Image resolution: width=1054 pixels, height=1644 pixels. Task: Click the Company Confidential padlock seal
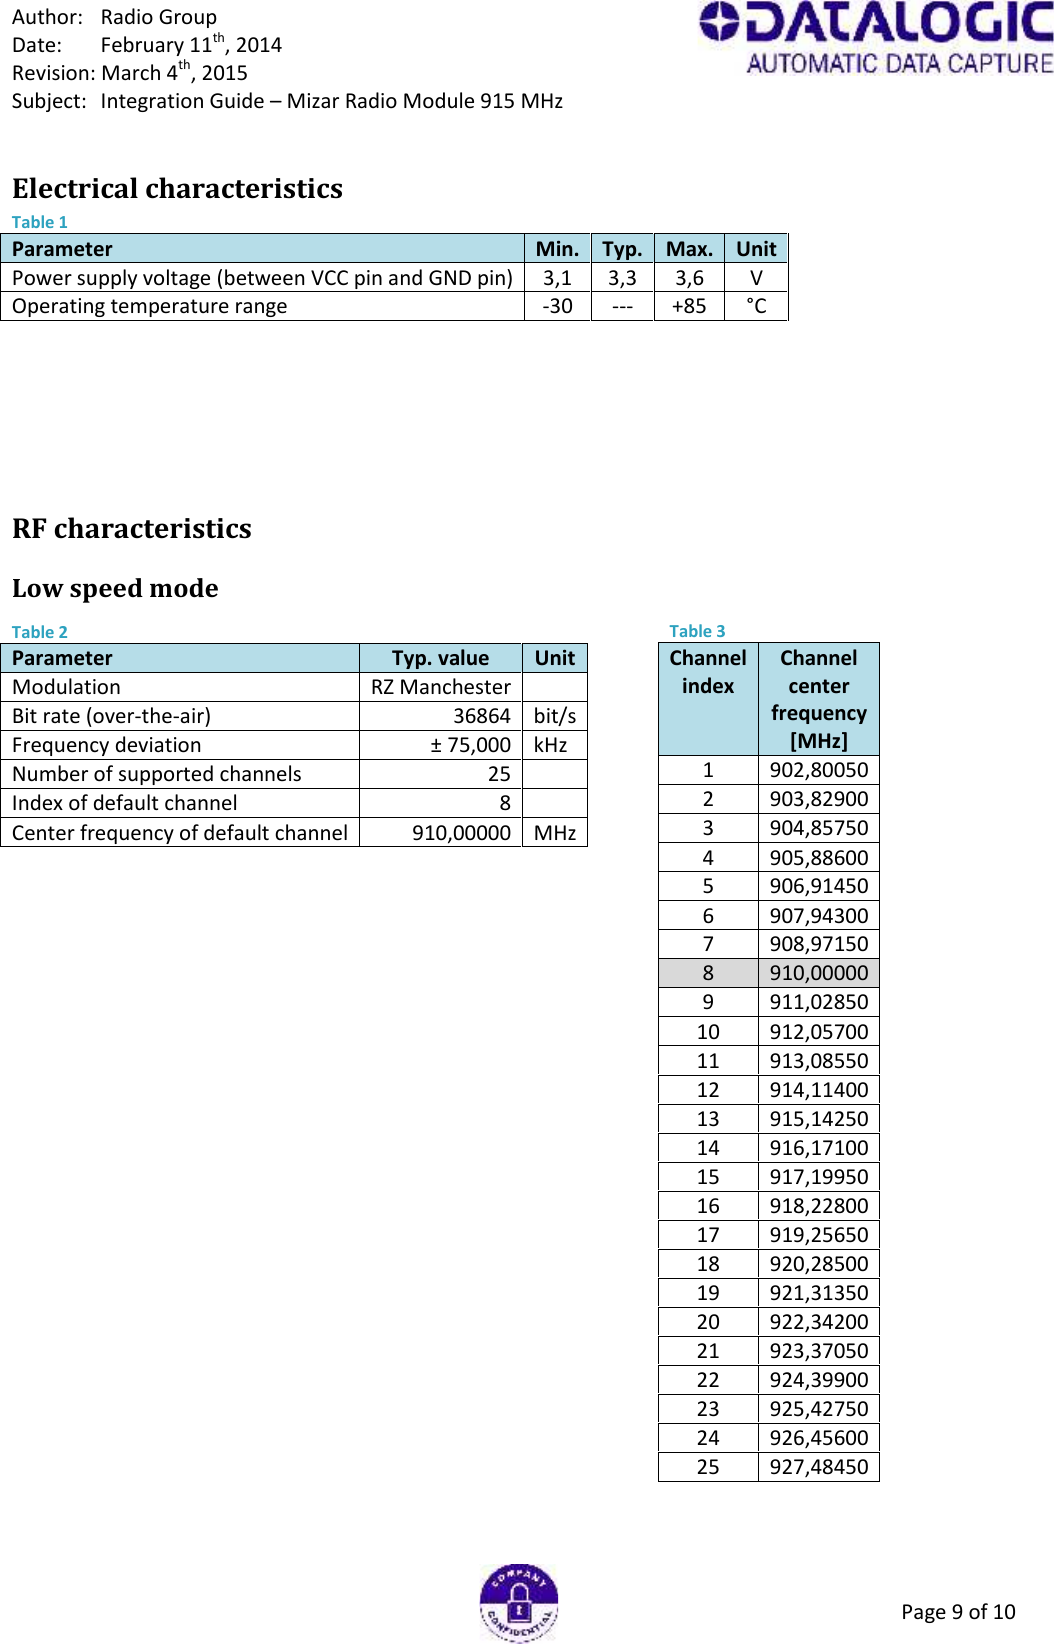pyautogui.click(x=519, y=1603)
